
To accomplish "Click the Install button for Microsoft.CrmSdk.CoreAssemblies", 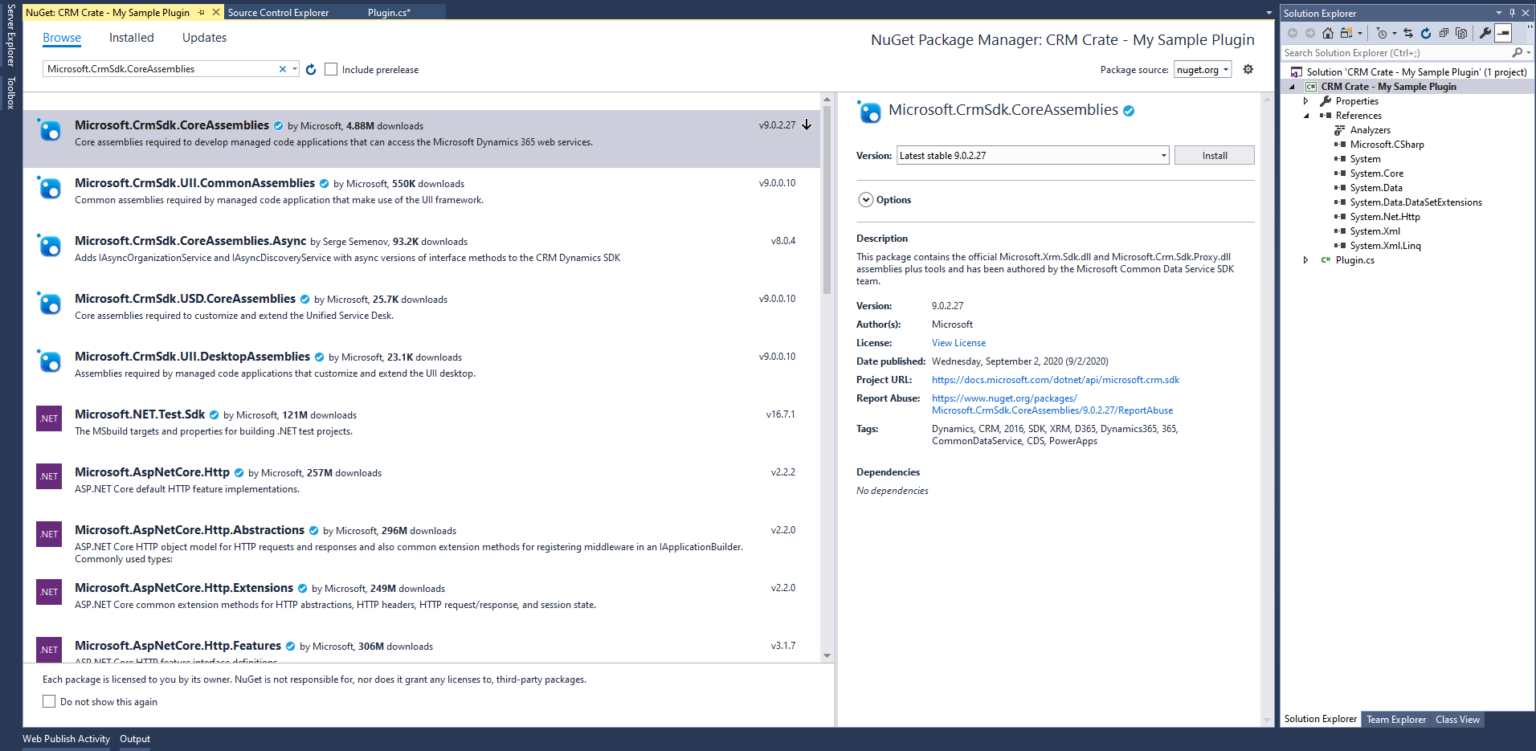I will 1213,155.
